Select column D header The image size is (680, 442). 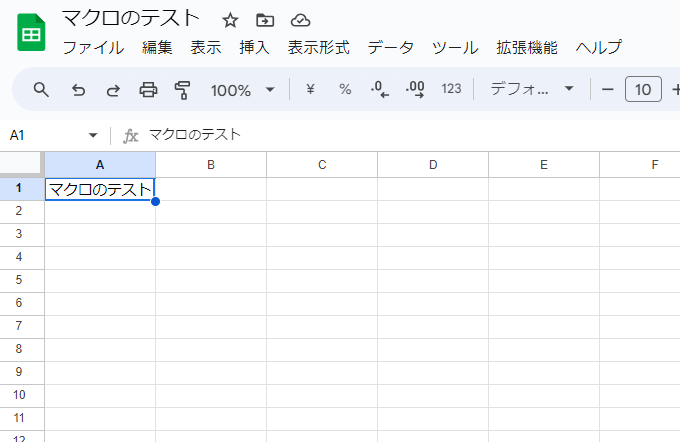pos(433,164)
